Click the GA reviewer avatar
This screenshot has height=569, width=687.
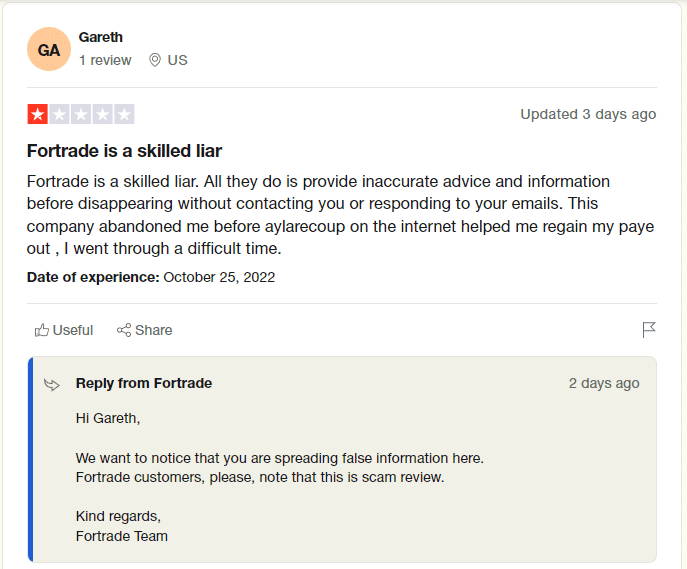coord(49,49)
